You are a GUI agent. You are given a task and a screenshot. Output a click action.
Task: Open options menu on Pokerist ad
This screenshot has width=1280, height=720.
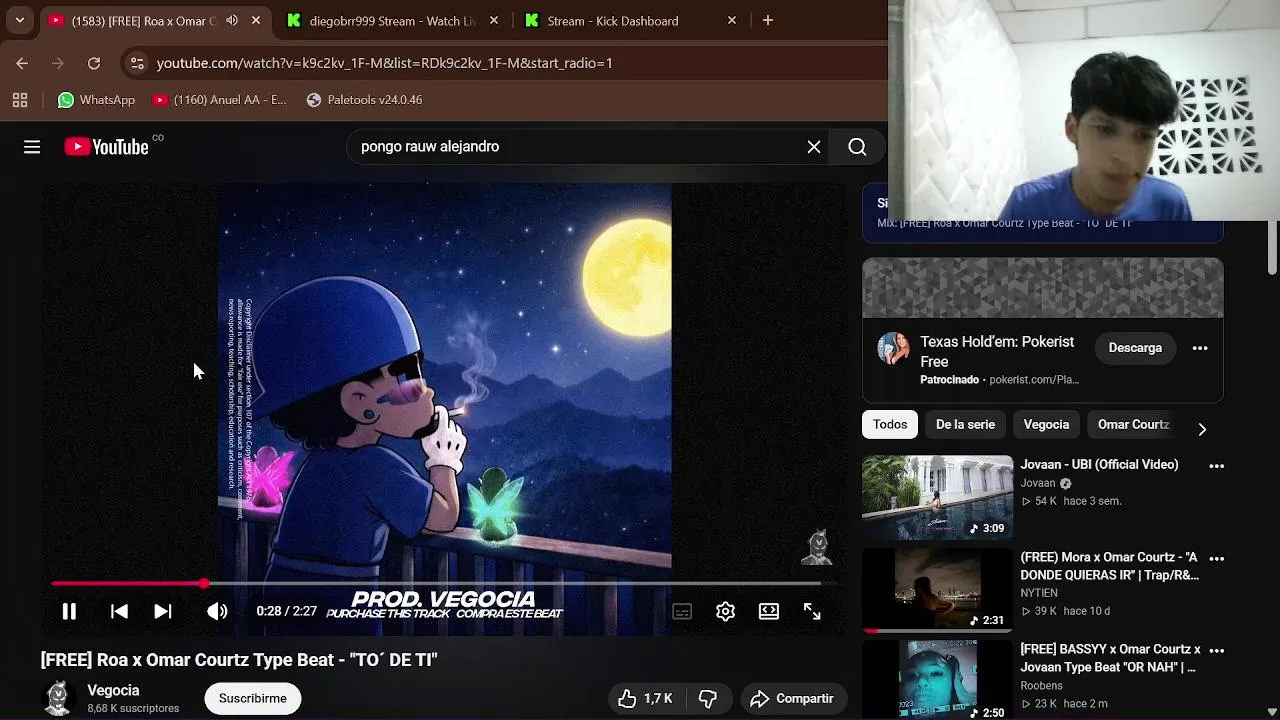(x=1200, y=348)
